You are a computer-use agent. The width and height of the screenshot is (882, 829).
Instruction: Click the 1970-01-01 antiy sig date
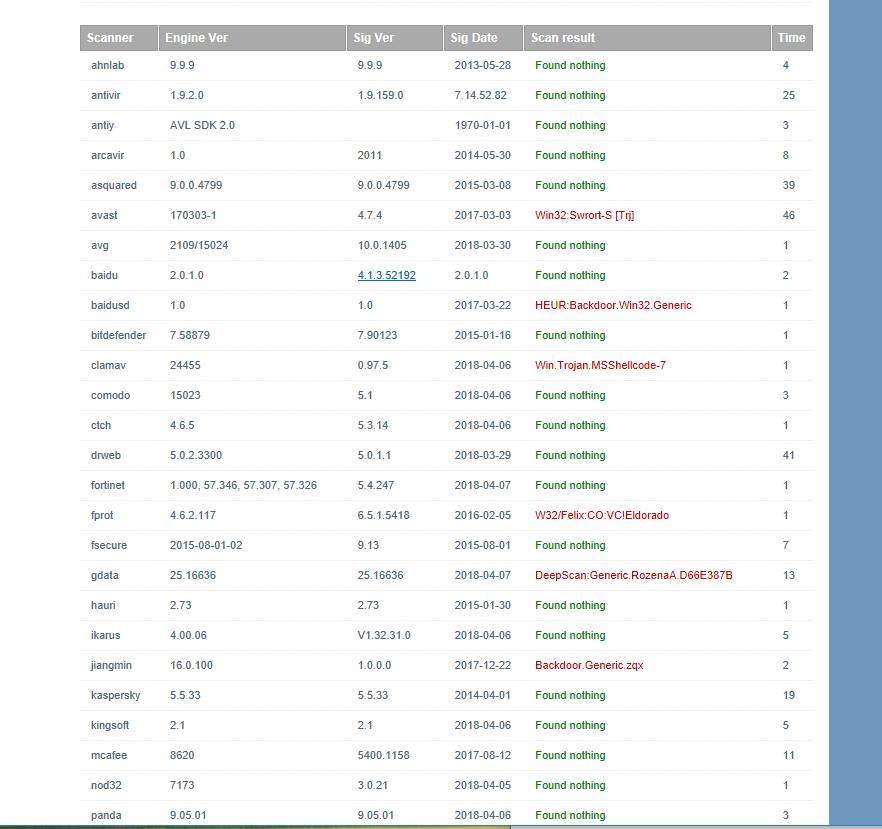click(483, 125)
